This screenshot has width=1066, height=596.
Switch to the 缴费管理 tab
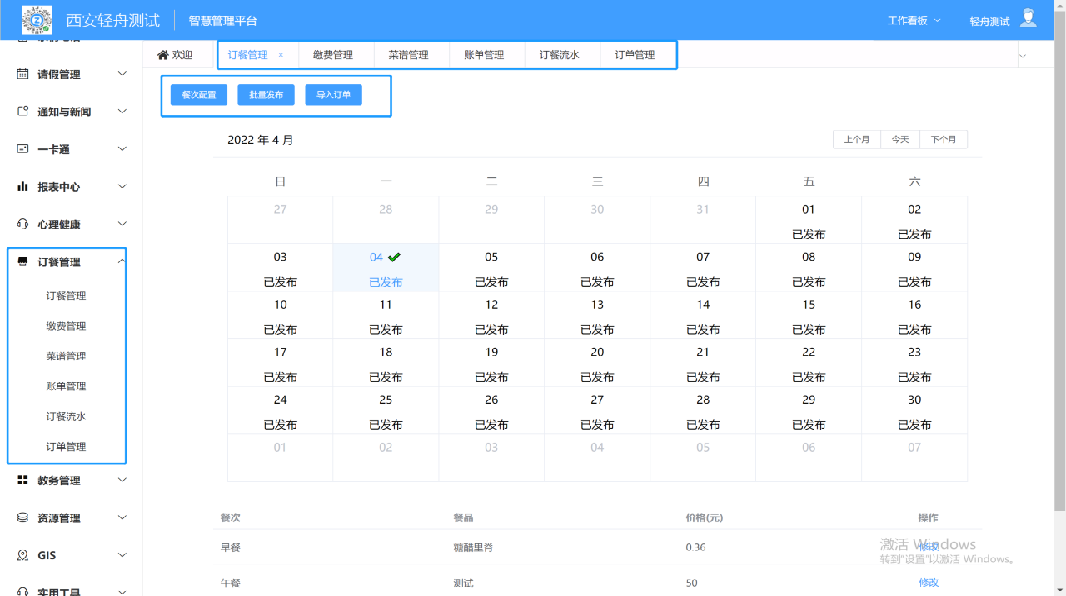[x=332, y=54]
